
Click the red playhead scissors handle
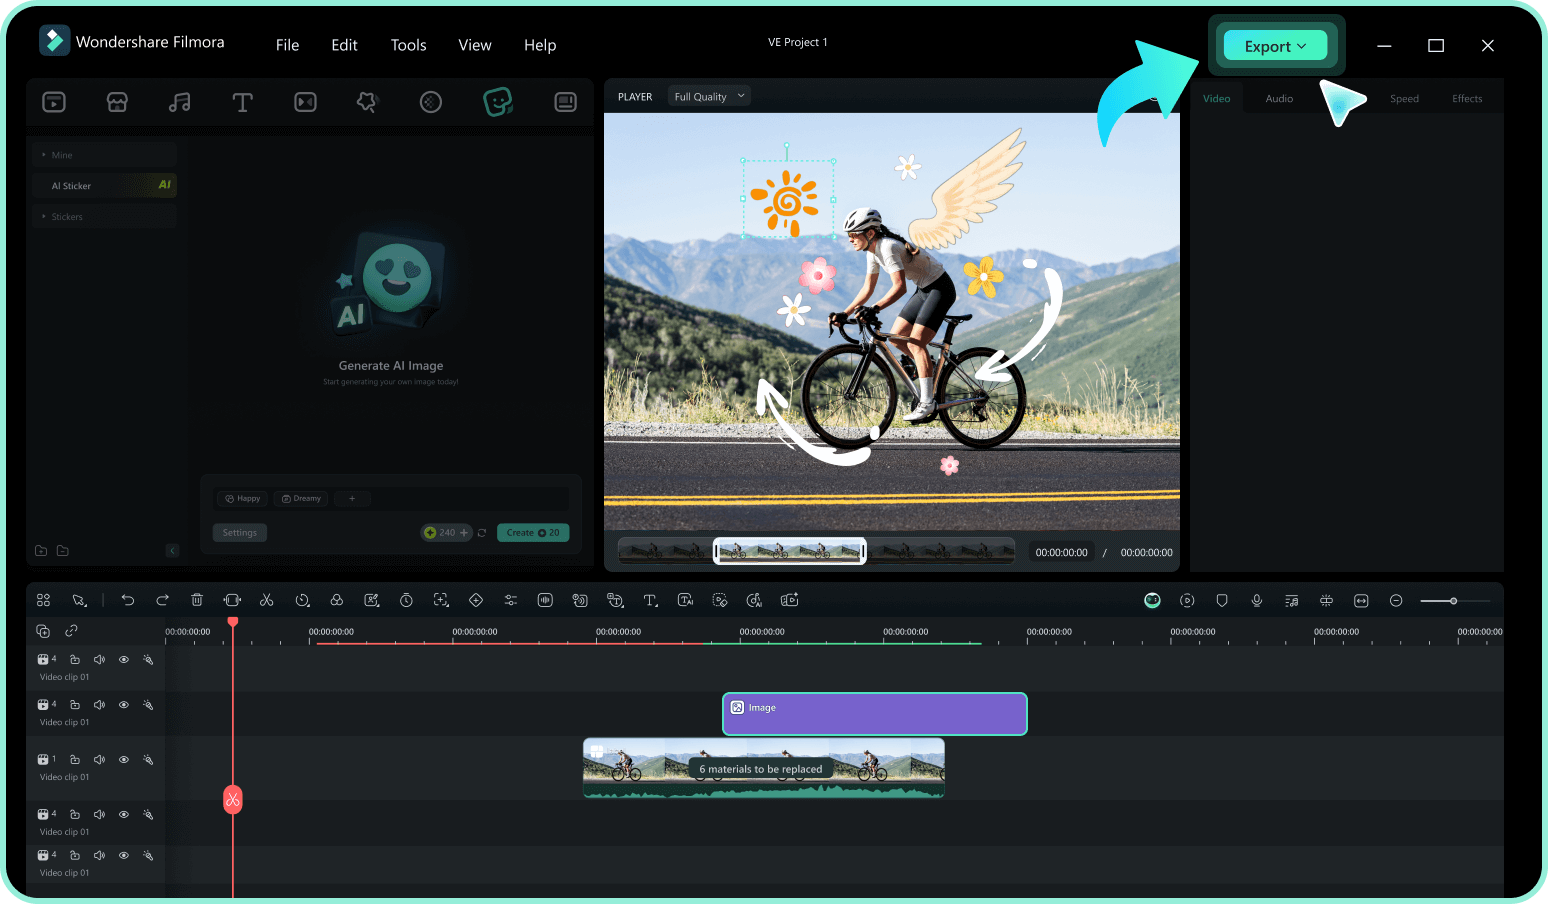tap(233, 799)
